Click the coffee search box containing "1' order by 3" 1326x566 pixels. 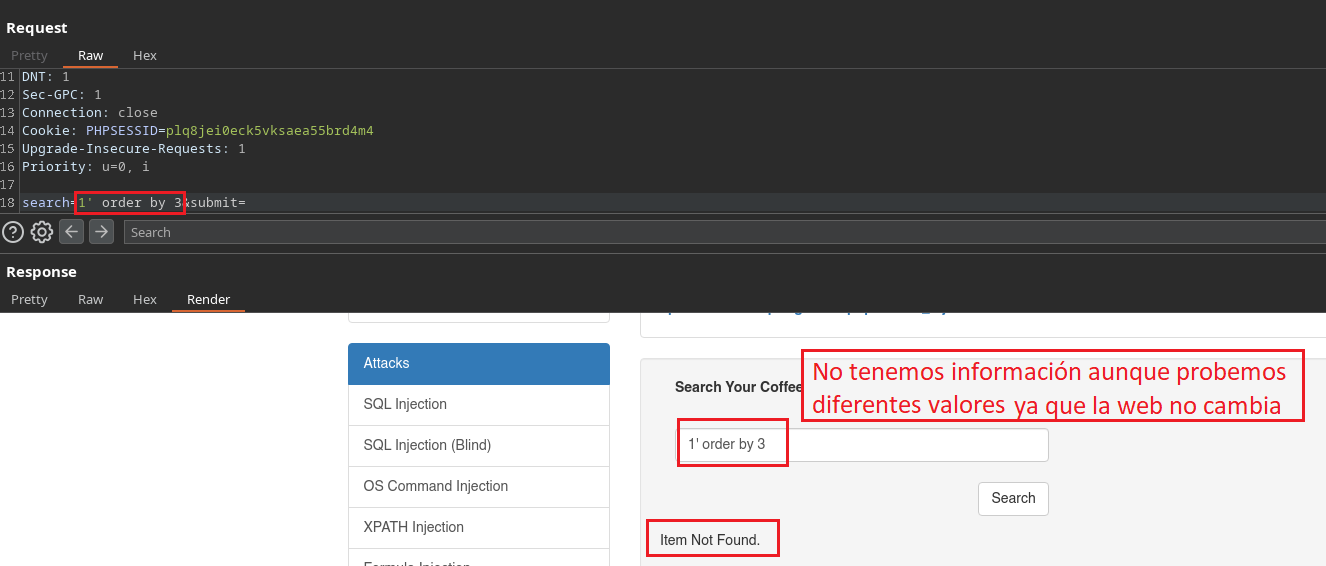point(864,444)
